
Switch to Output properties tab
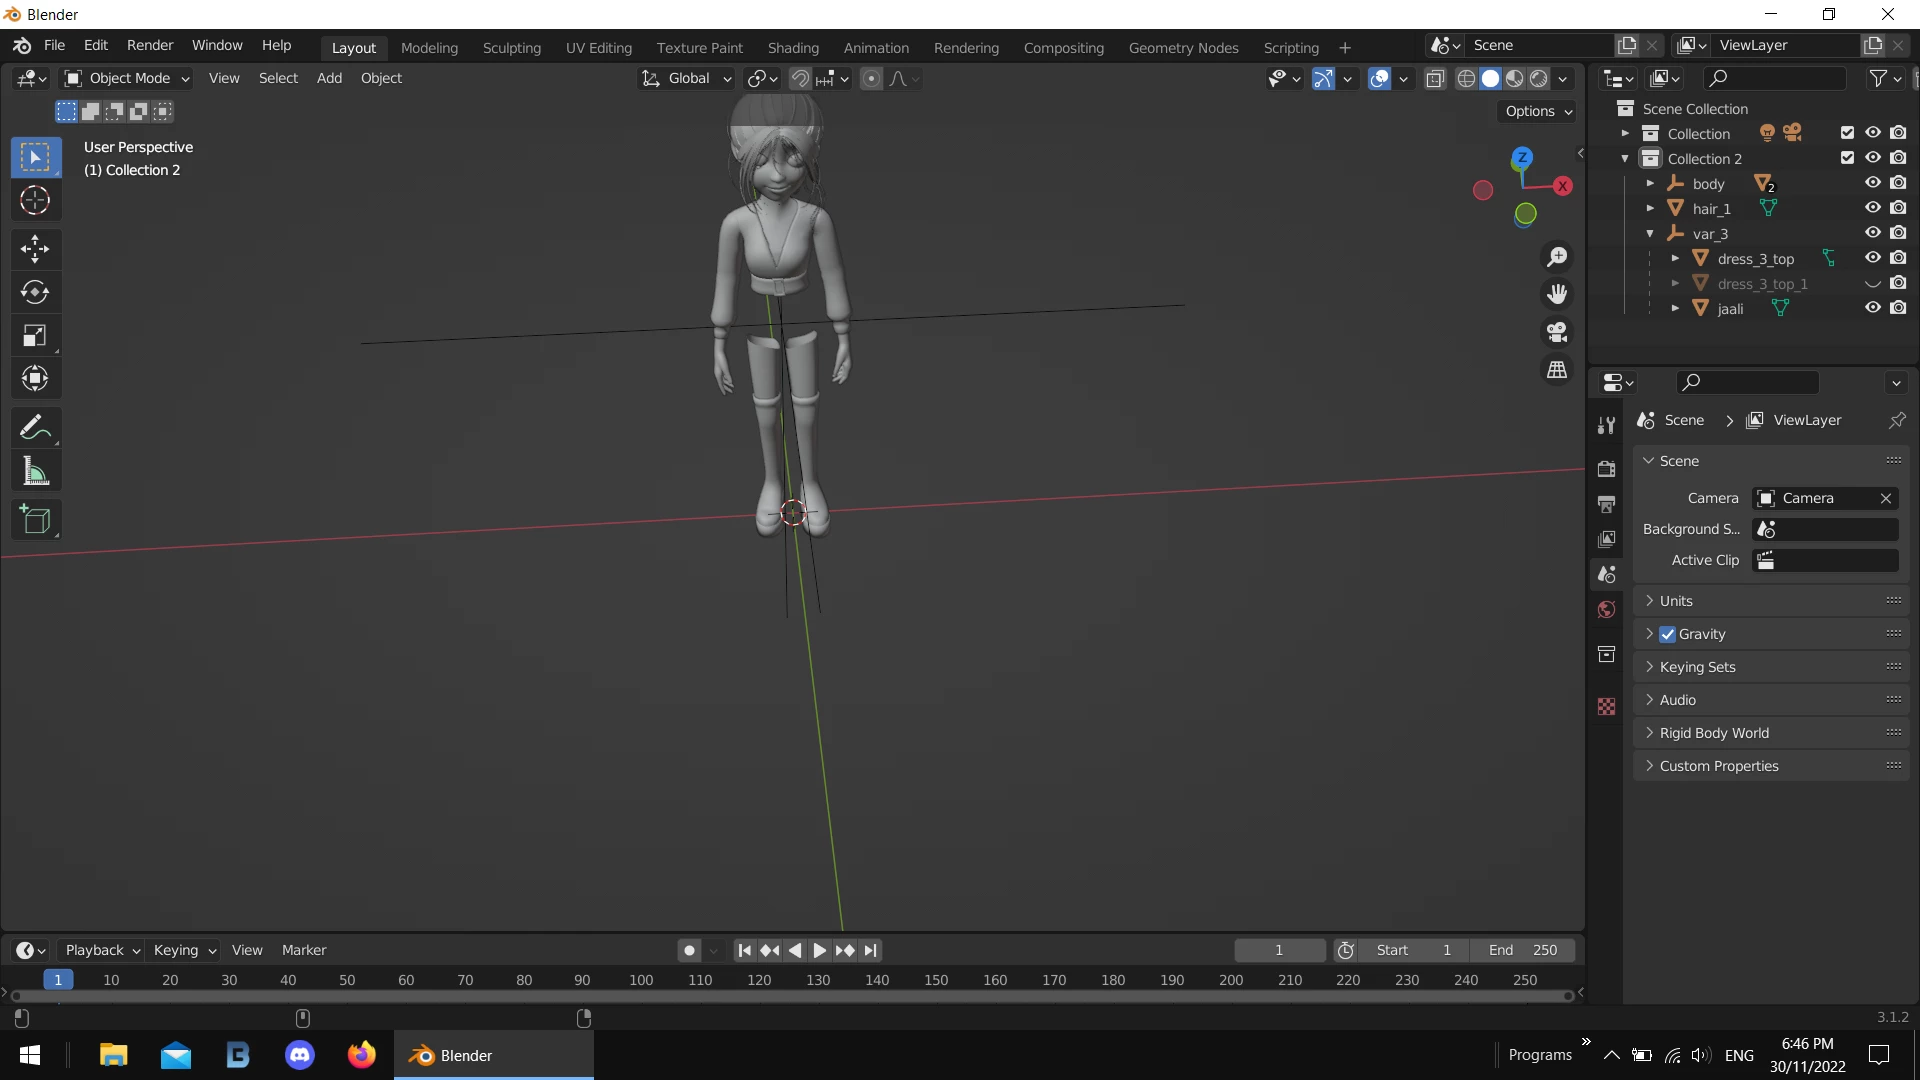1607,504
